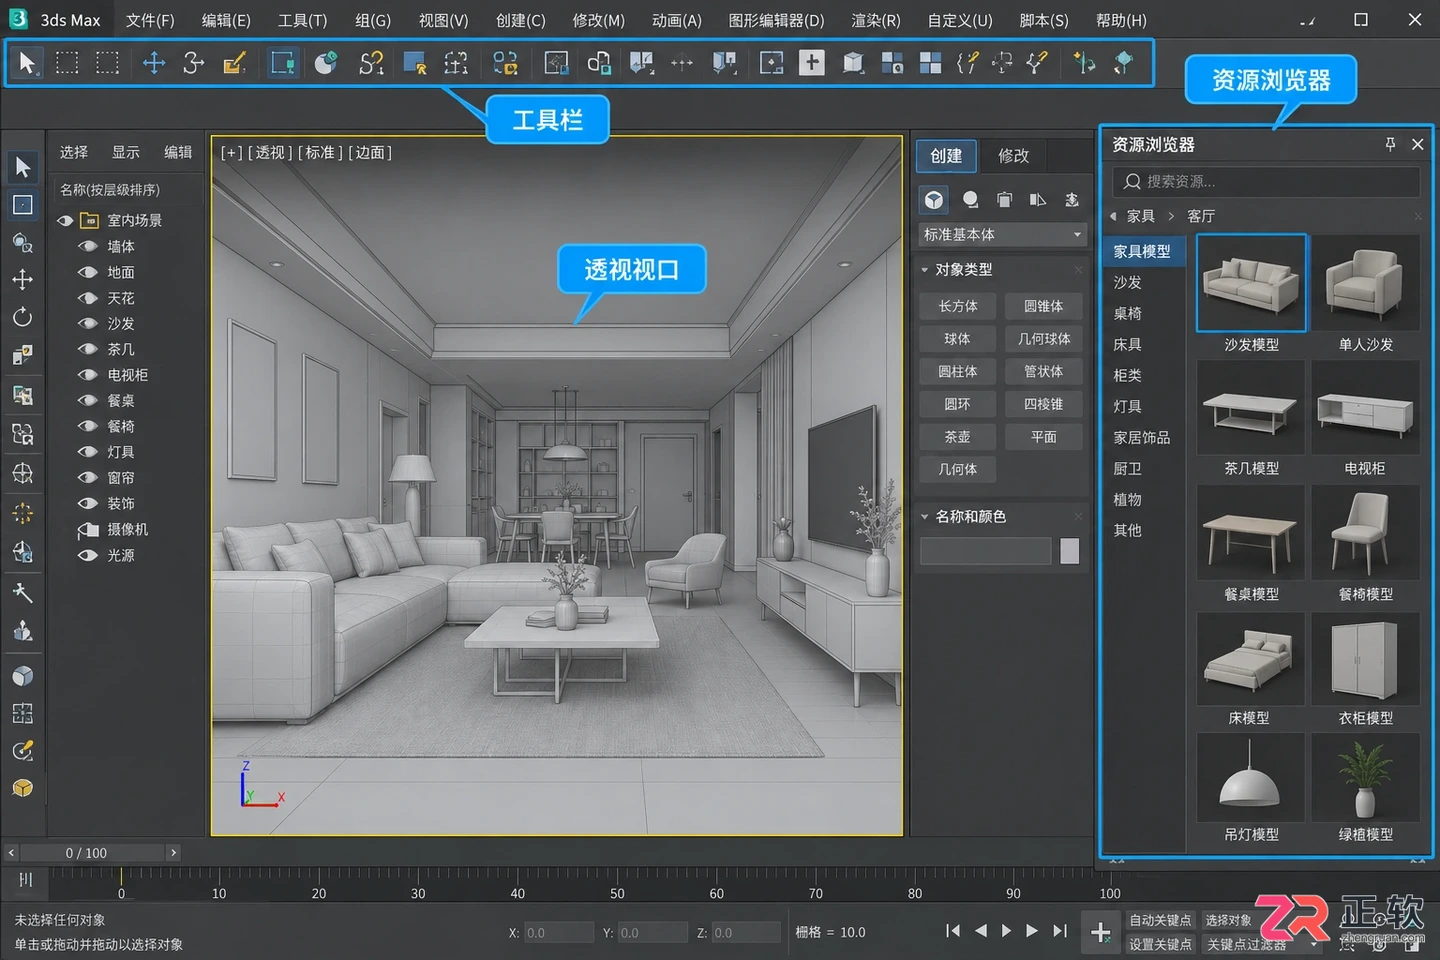Click the rectangle selection icon in left sidebar
This screenshot has width=1440, height=960.
22,205
